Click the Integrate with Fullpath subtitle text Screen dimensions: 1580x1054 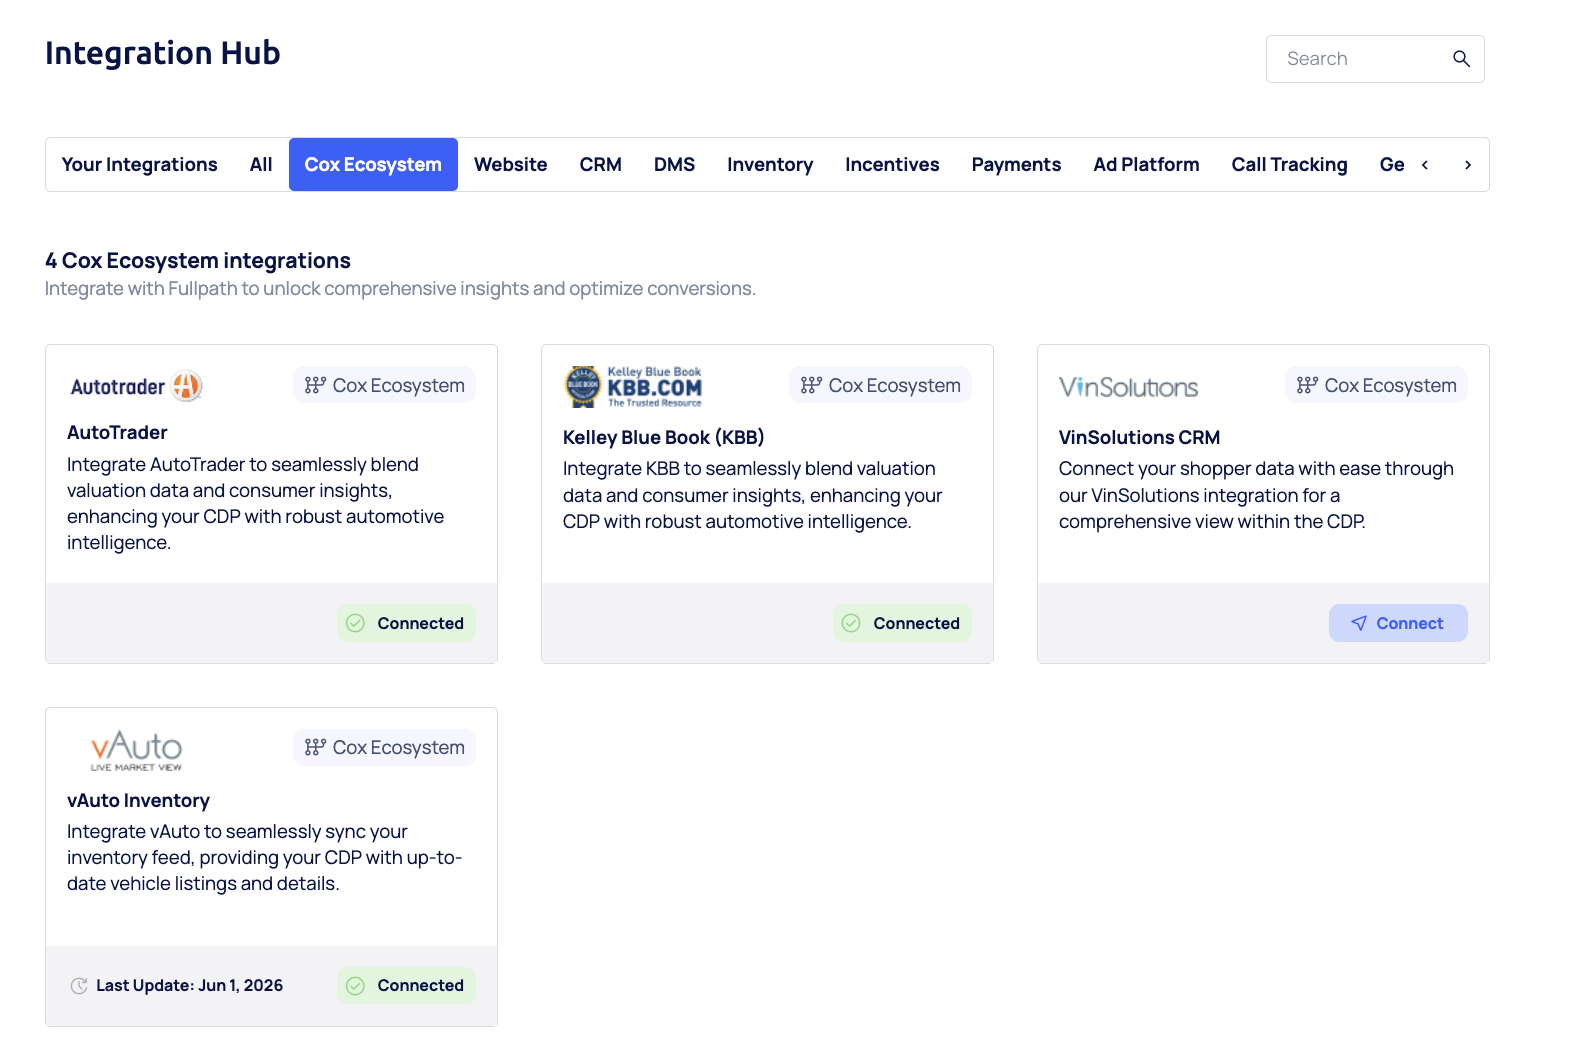[x=400, y=289]
